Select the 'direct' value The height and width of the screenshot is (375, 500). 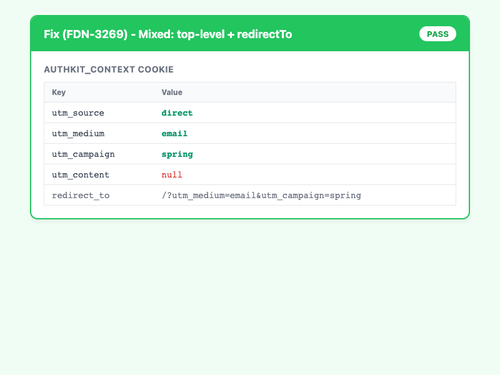coord(177,113)
